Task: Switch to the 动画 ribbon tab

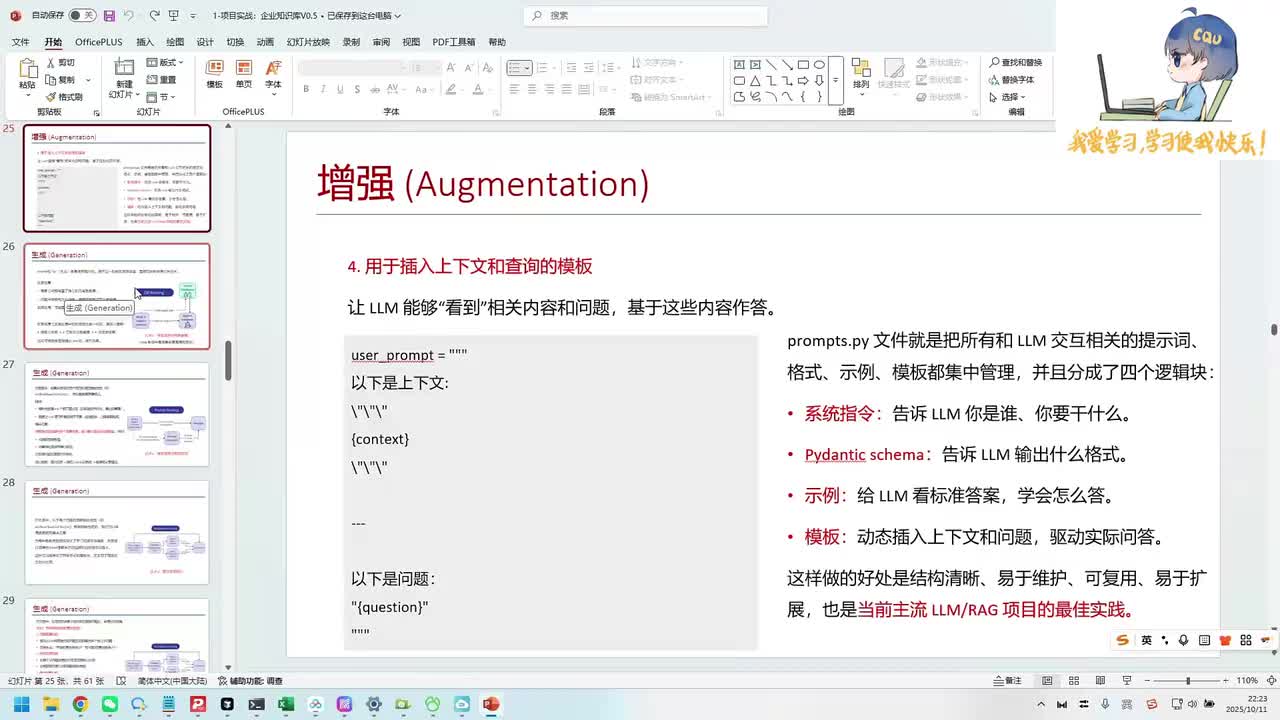Action: point(265,42)
